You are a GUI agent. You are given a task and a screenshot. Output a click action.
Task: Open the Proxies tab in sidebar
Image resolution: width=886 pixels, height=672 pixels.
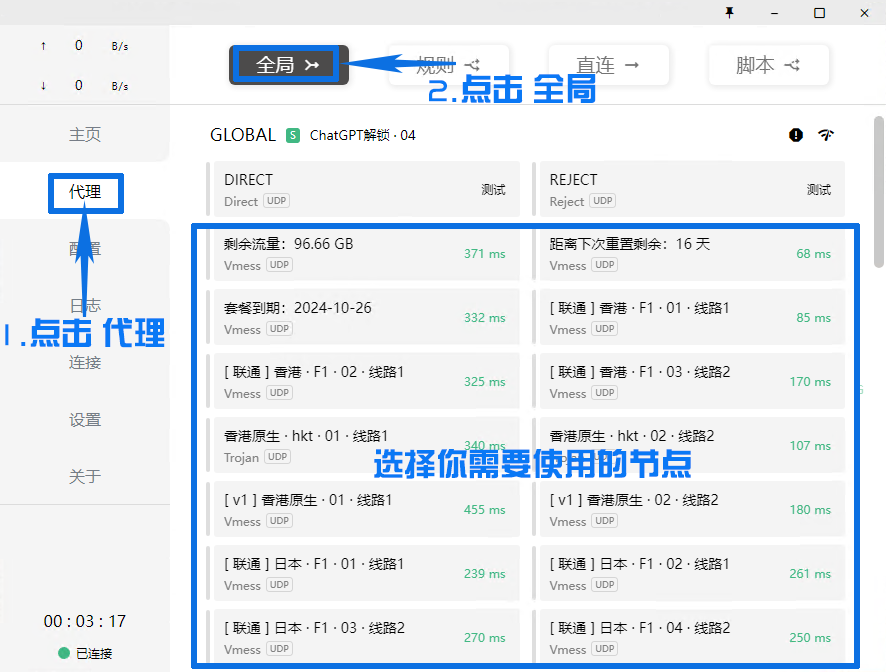tap(85, 191)
